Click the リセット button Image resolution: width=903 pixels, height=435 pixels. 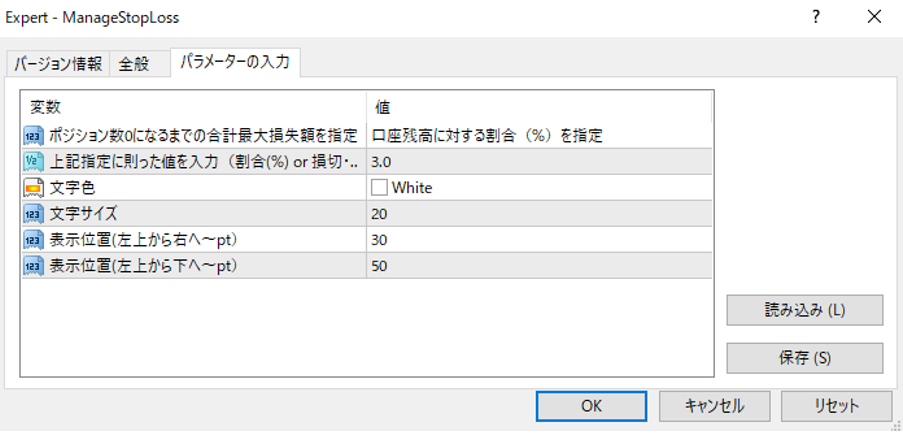click(x=836, y=405)
